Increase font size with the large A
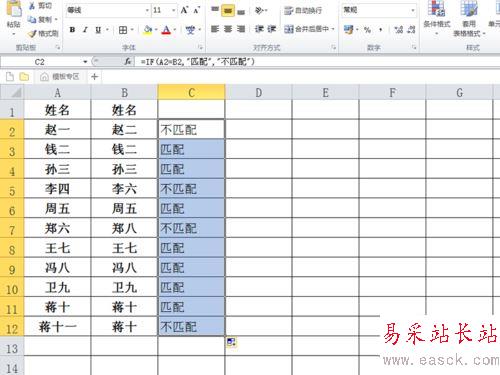Viewport: 500px width, 375px height. [184, 10]
